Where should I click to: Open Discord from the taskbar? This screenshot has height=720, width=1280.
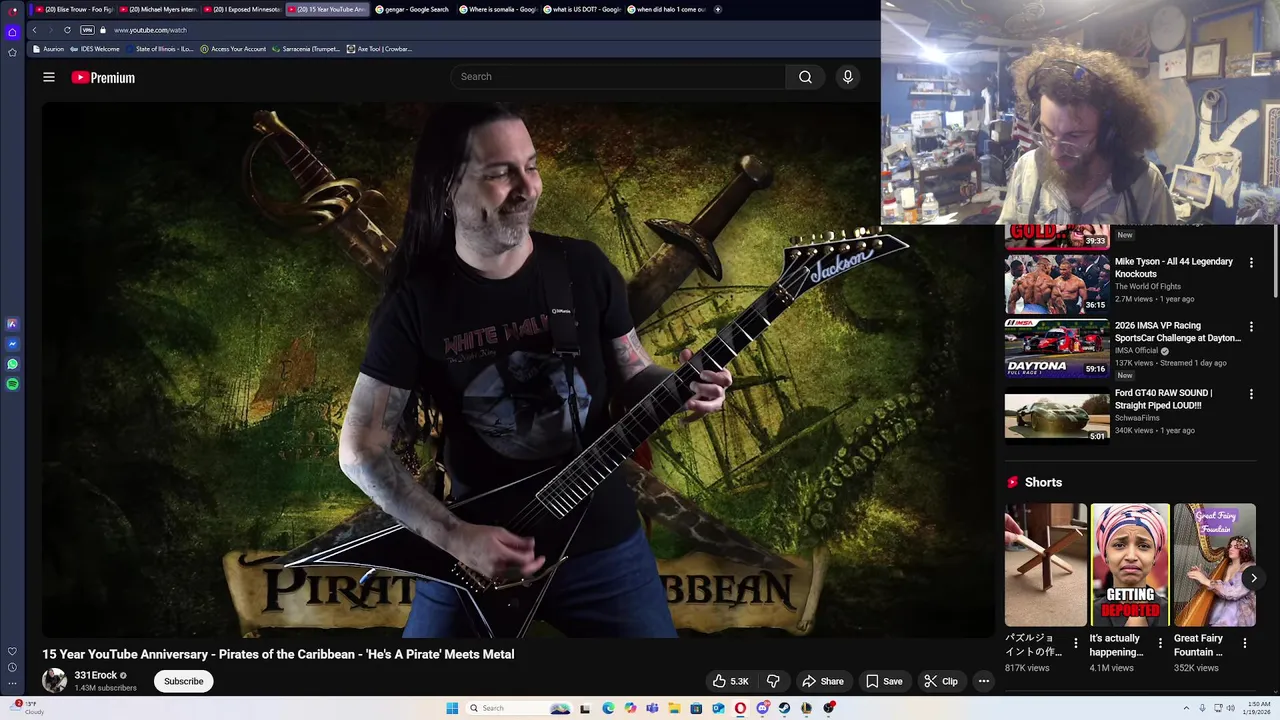(x=763, y=708)
